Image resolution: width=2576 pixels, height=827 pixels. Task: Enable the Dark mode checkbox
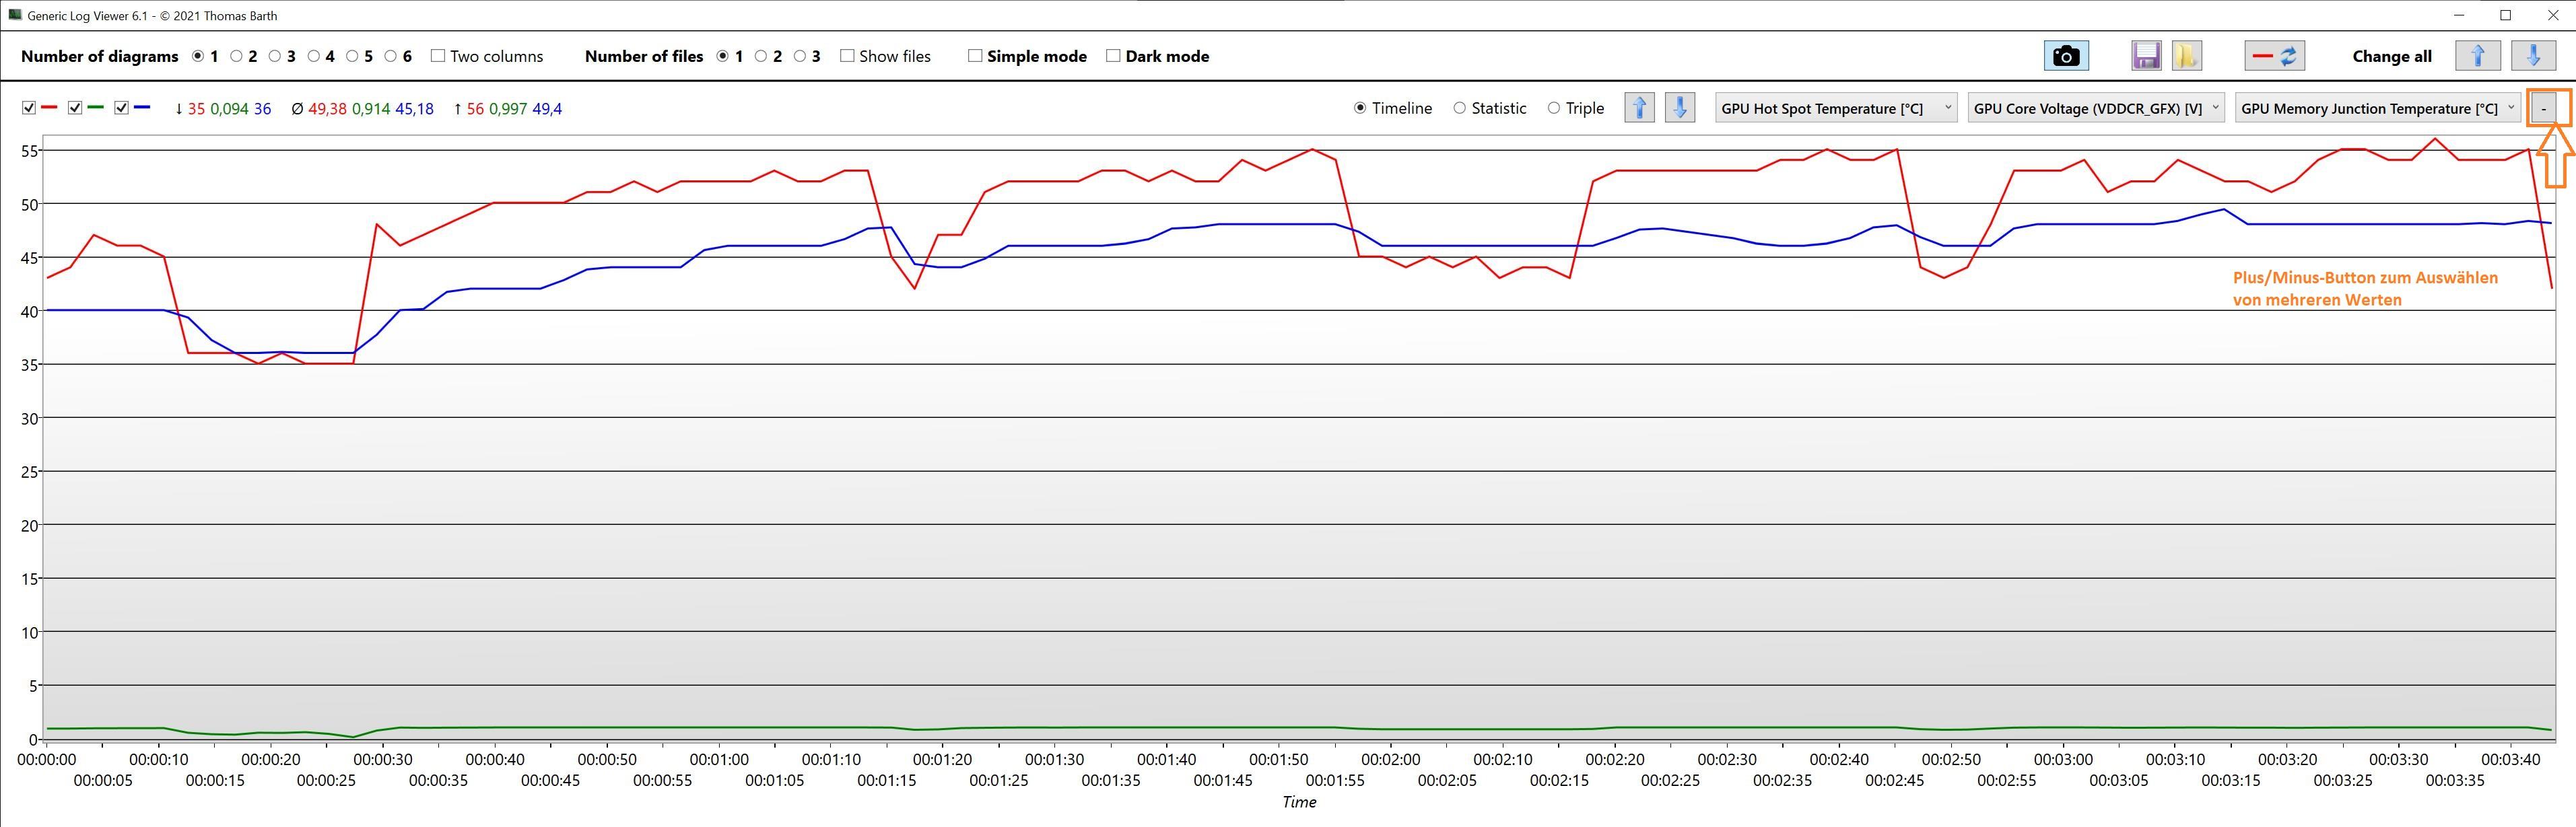point(1113,56)
